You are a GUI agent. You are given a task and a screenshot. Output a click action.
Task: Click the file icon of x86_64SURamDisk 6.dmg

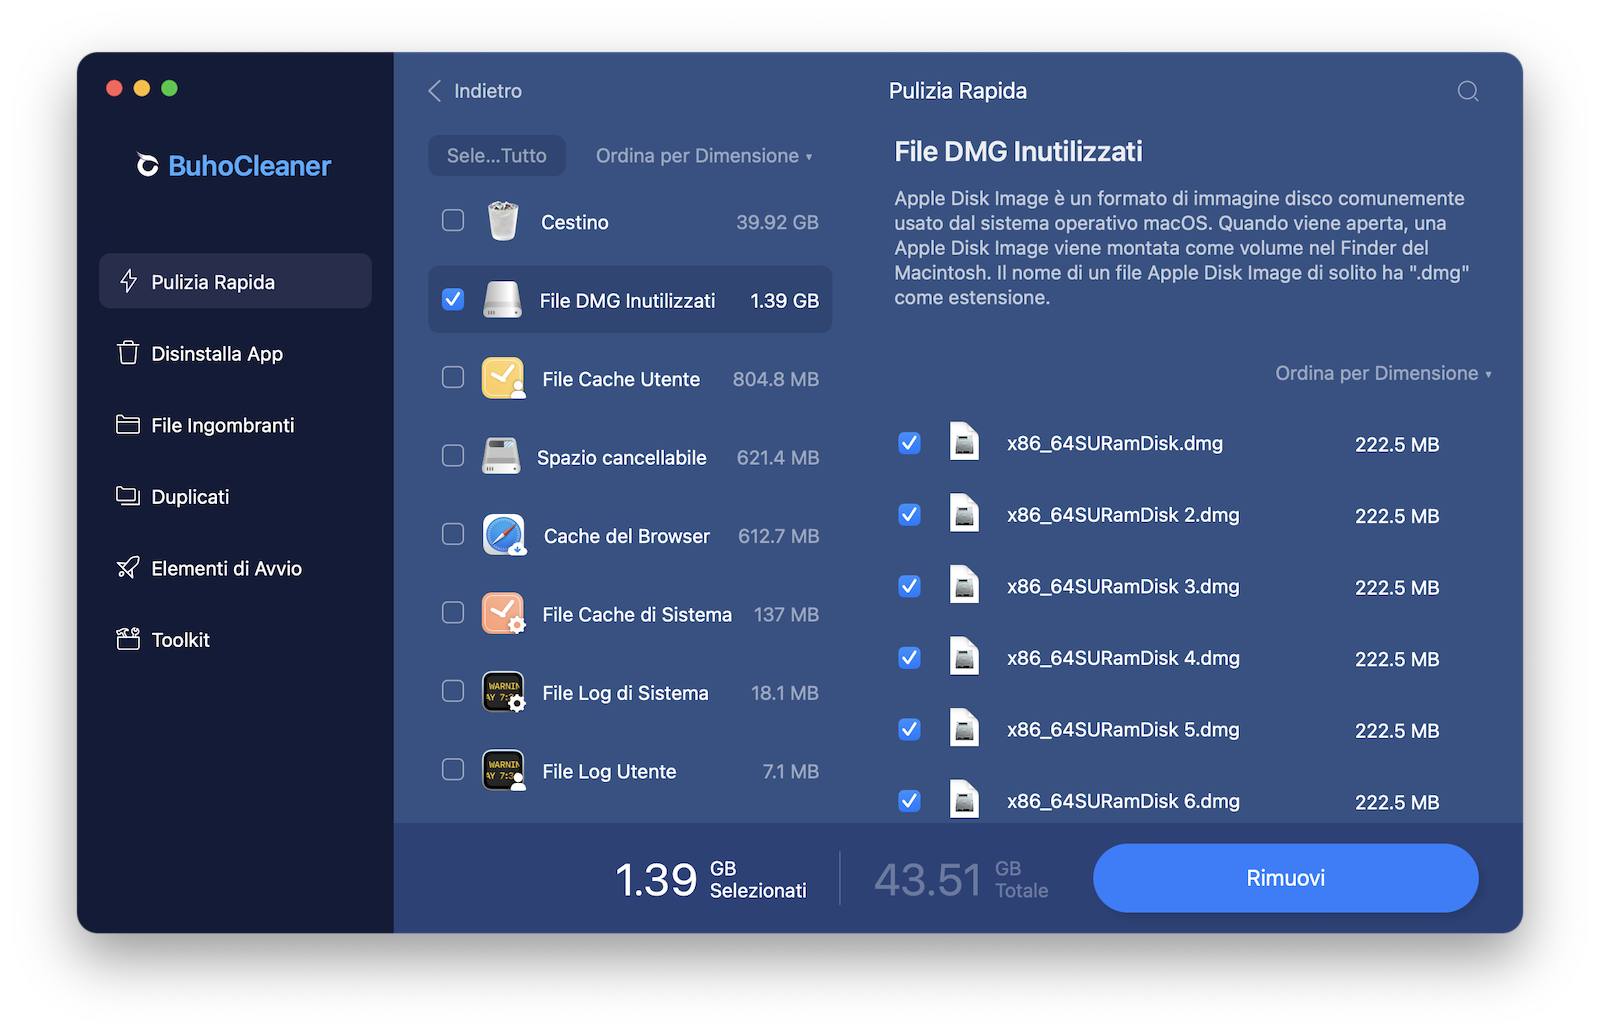coord(964,800)
